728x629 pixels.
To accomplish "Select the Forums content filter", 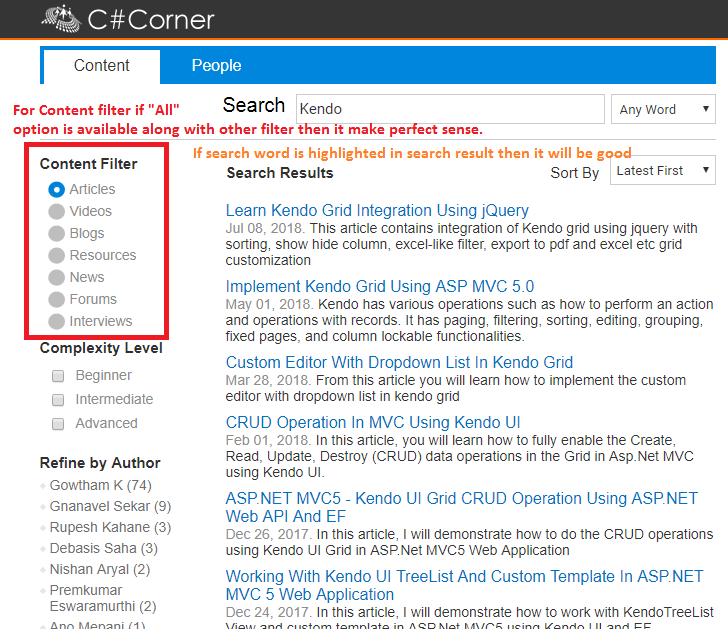I will click(57, 299).
